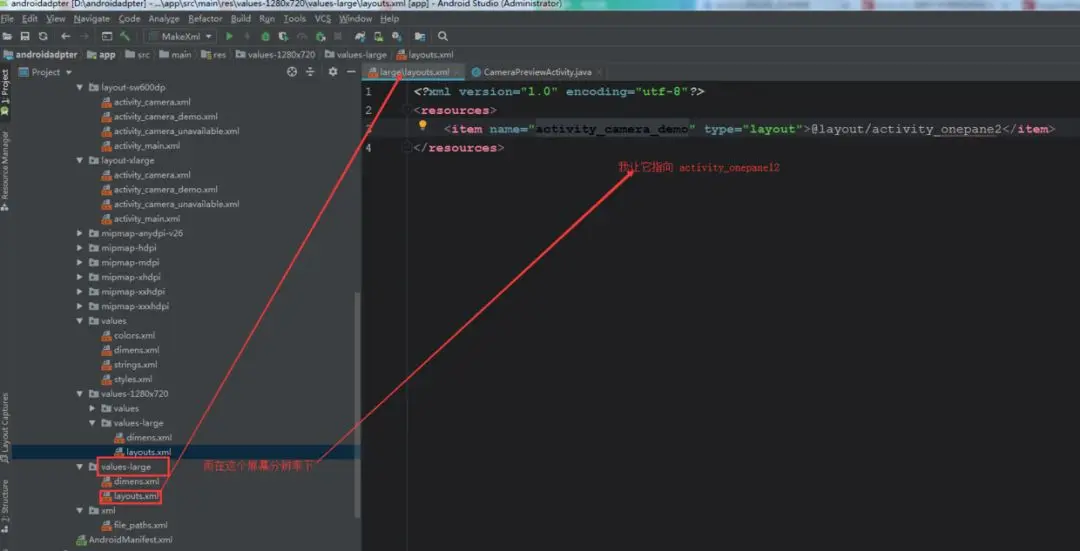Click the Attach Debugger to Process icon
The image size is (1080, 551).
click(320, 37)
